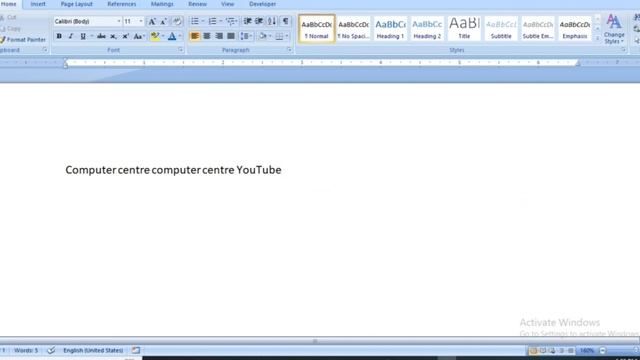Open shading color dropdown arrow
Viewport: 640px width, 360px height.
click(x=270, y=36)
